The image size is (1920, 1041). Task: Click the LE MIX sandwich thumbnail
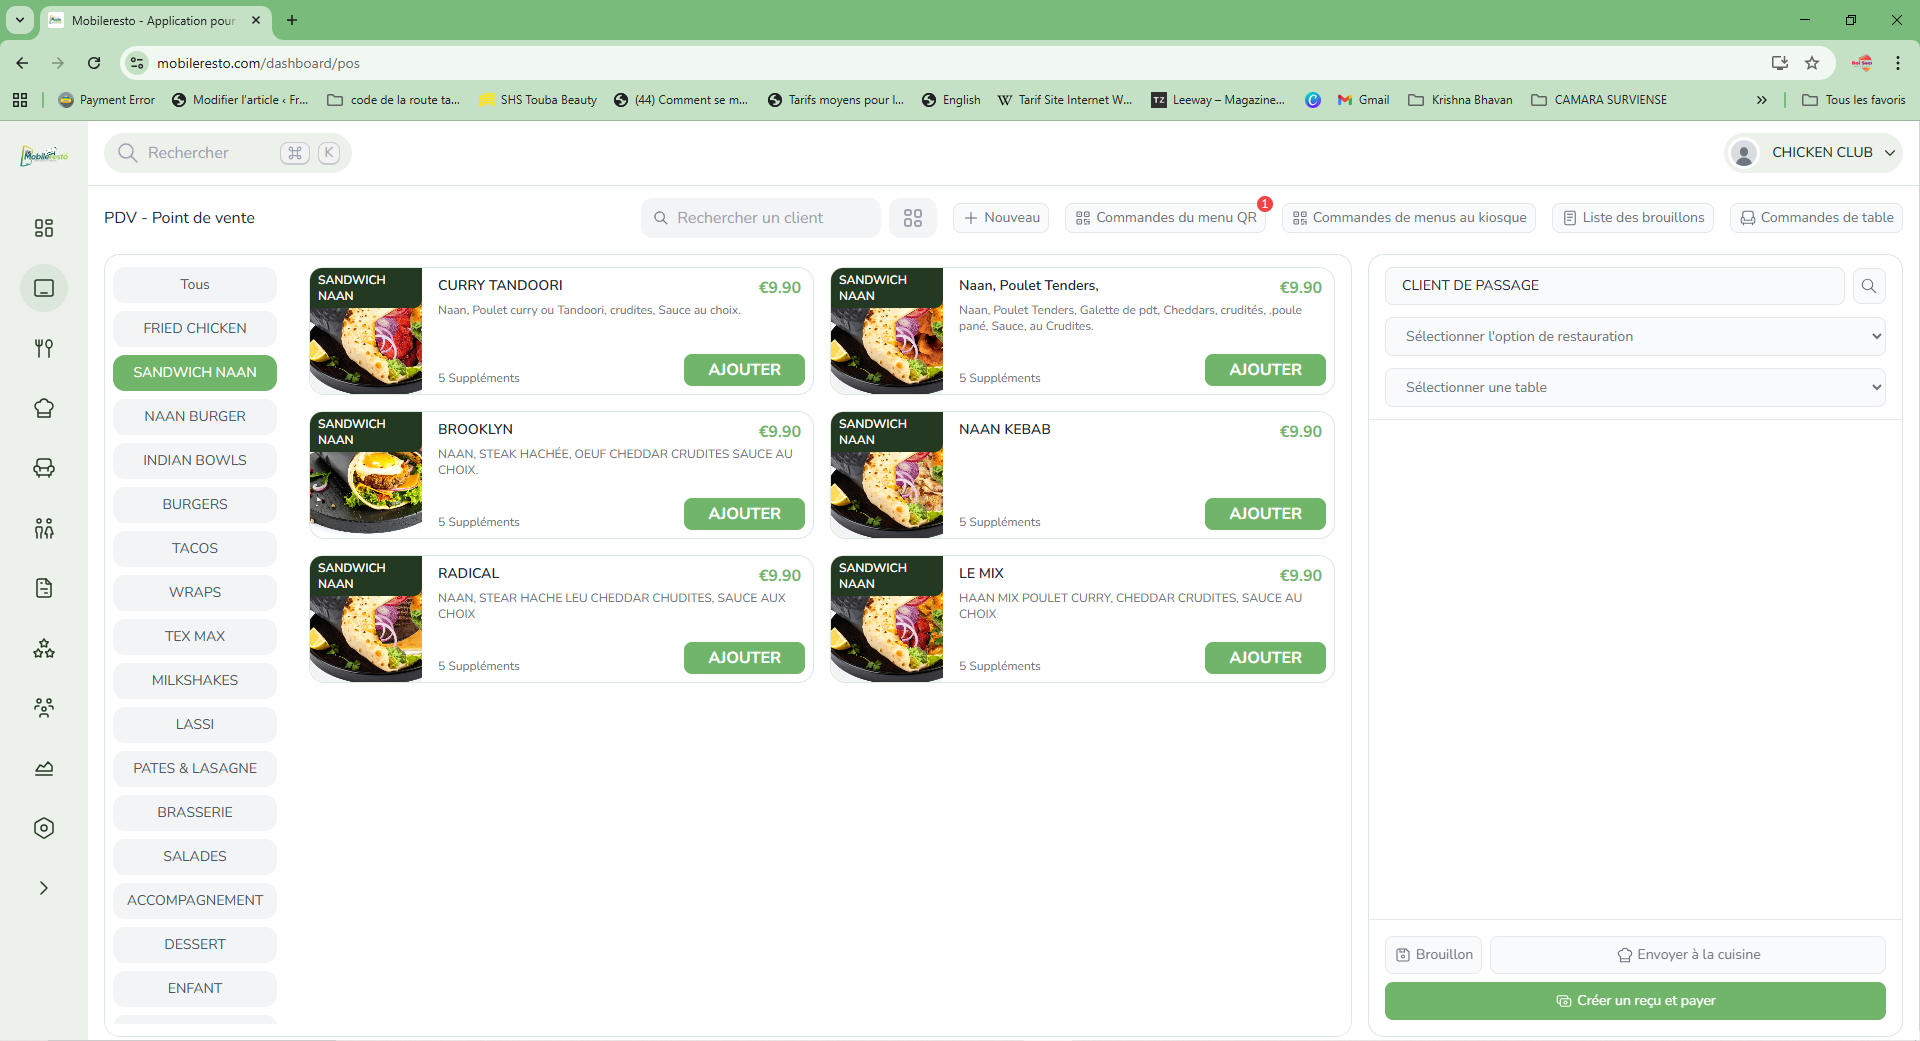887,619
